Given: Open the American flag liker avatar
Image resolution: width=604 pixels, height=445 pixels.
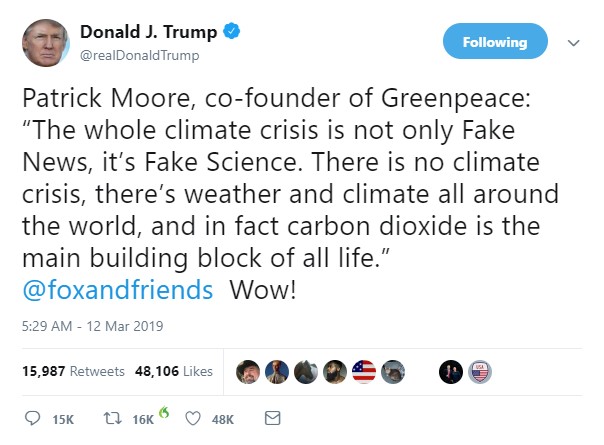Looking at the screenshot, I should [364, 371].
